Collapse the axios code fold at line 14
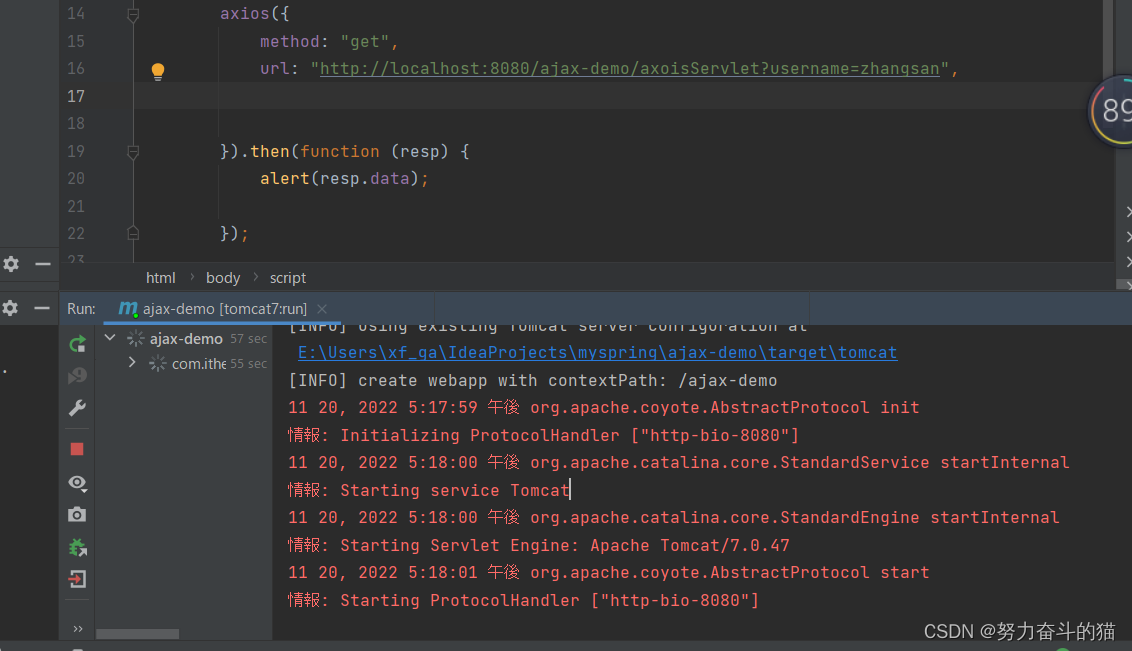 click(x=133, y=13)
